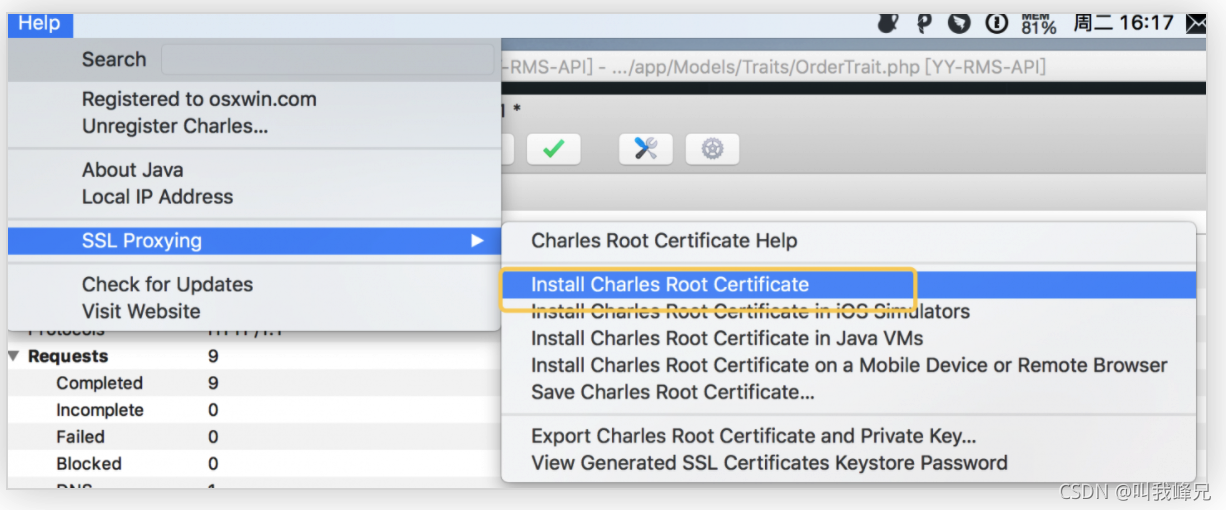Image resolution: width=1226 pixels, height=510 pixels.
Task: Expand the SSL Proxying submenu
Action: (254, 241)
